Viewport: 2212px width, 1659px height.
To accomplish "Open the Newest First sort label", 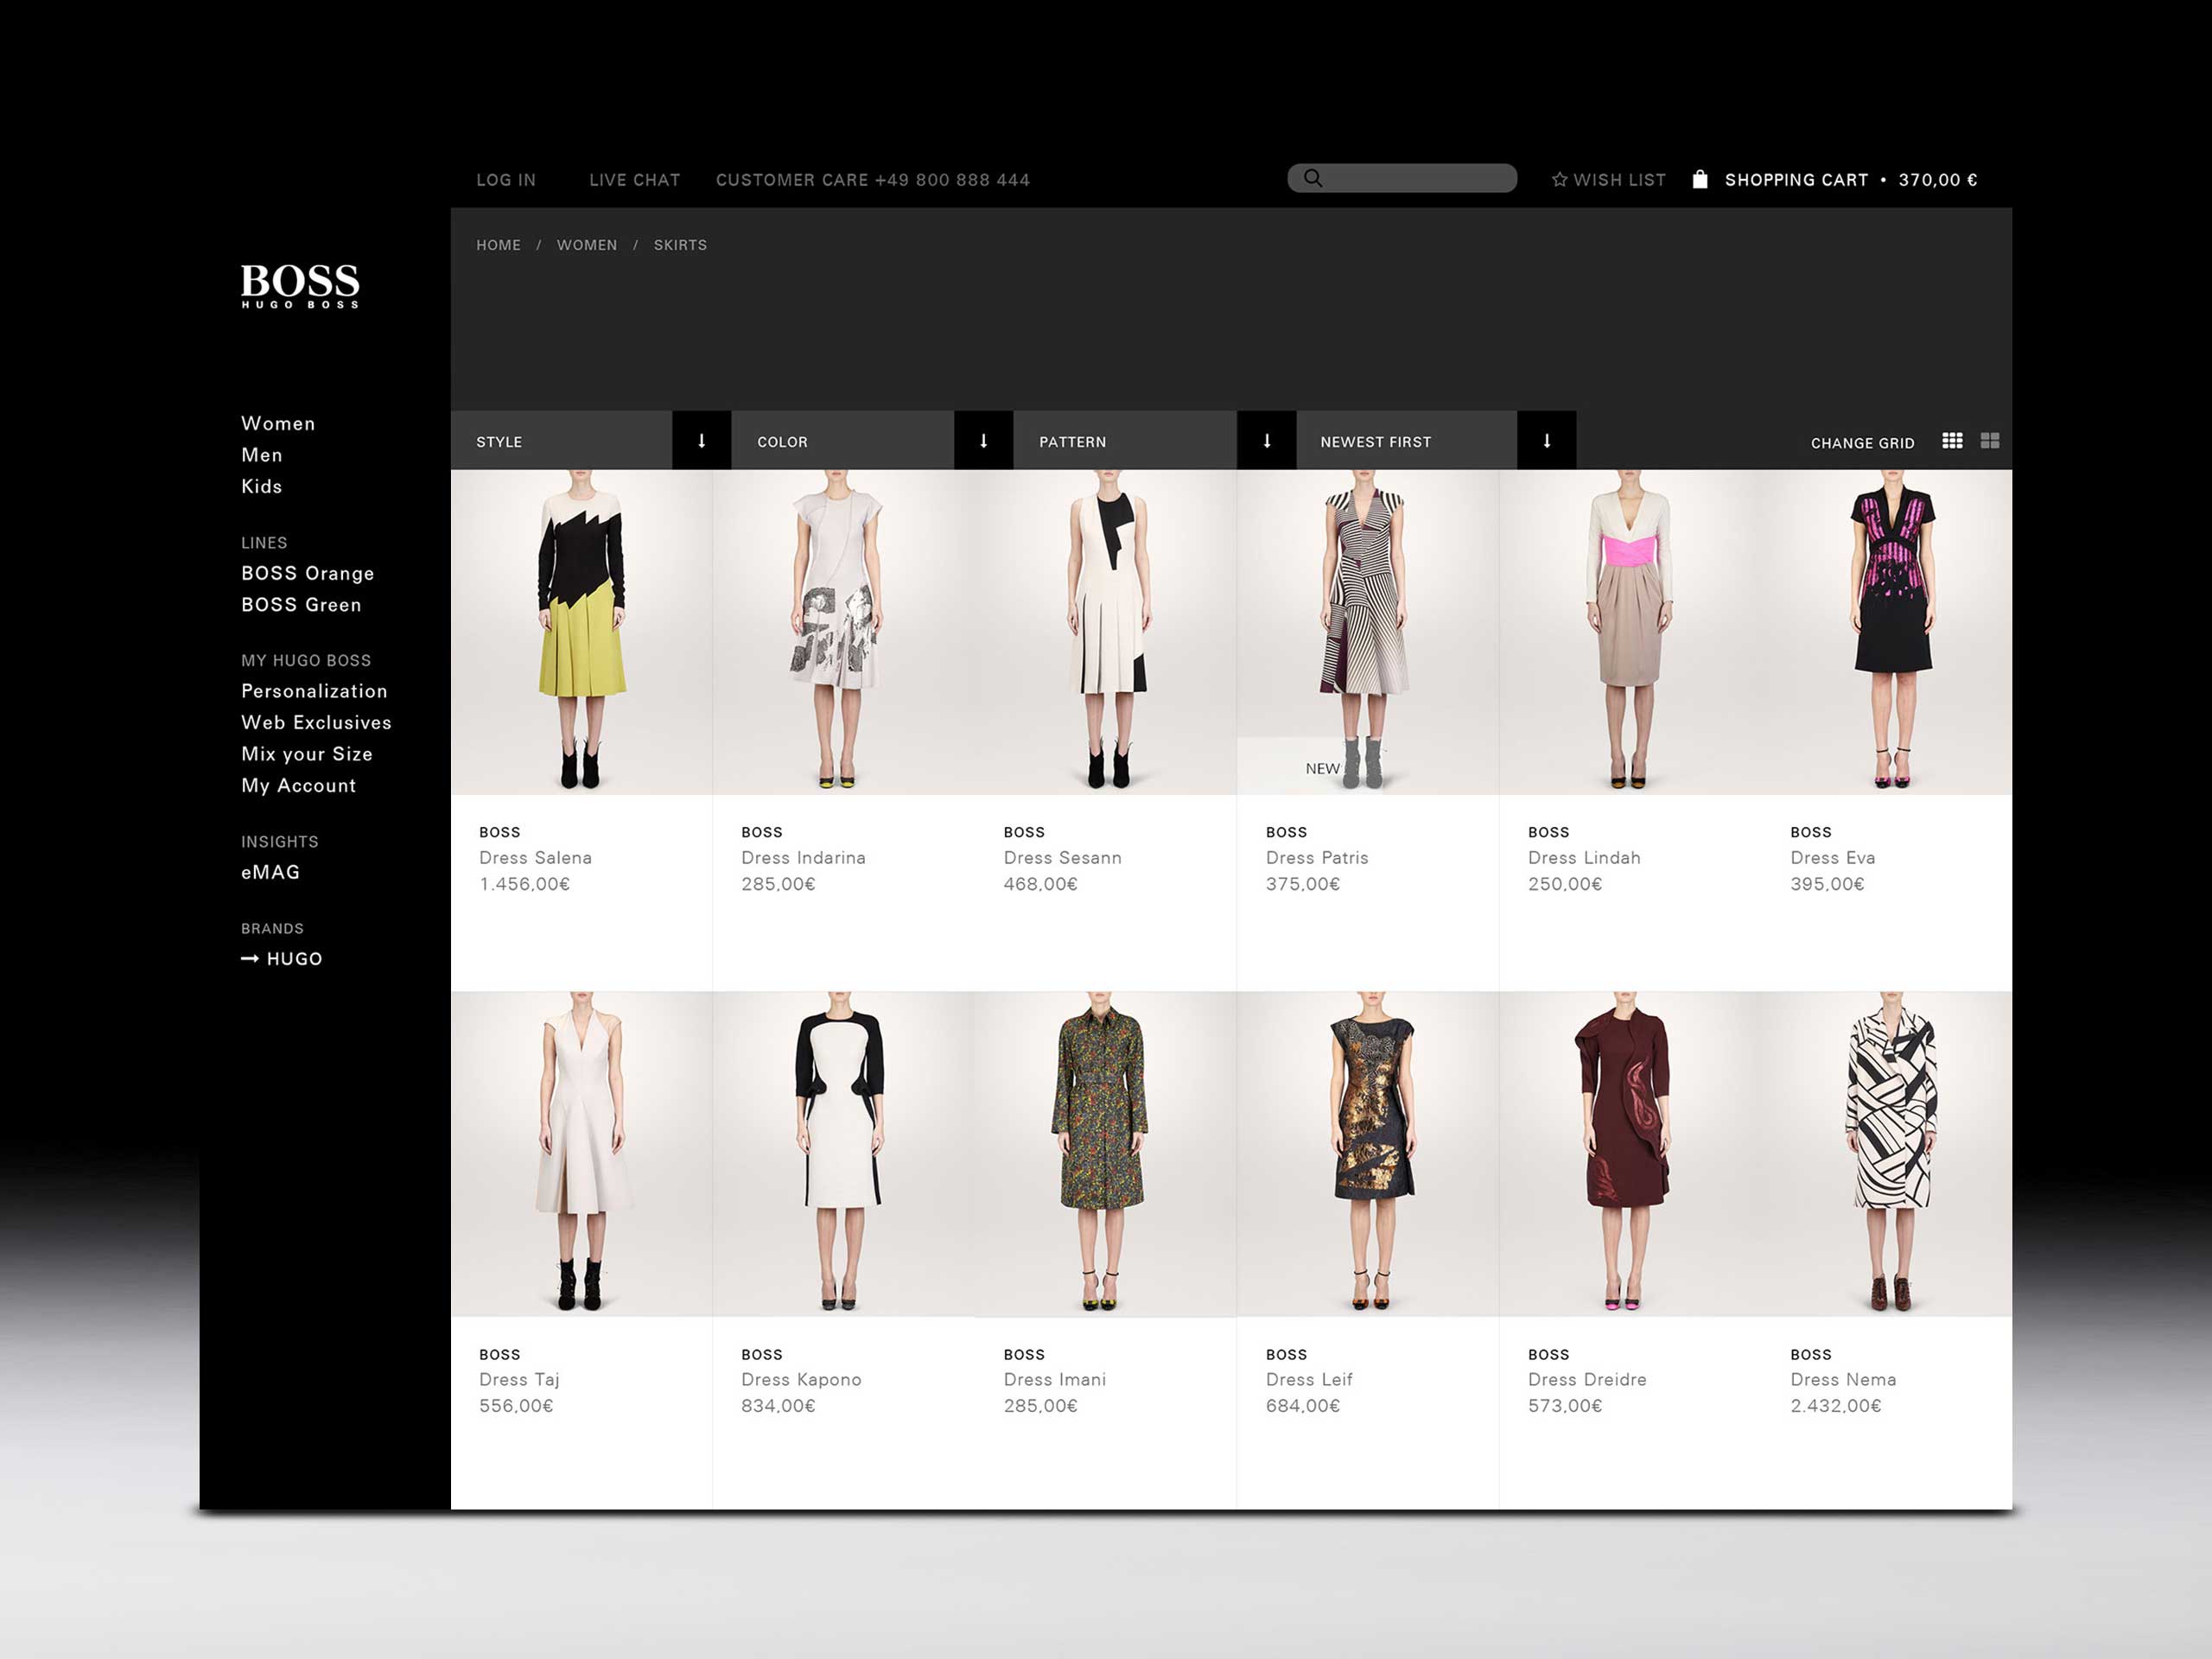I will (x=1375, y=442).
